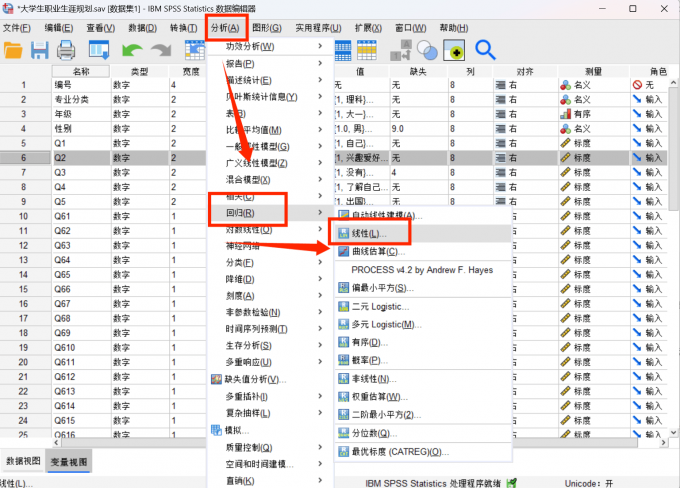Expand the 混合模型 submenu arrow
The image size is (680, 488).
[320, 179]
